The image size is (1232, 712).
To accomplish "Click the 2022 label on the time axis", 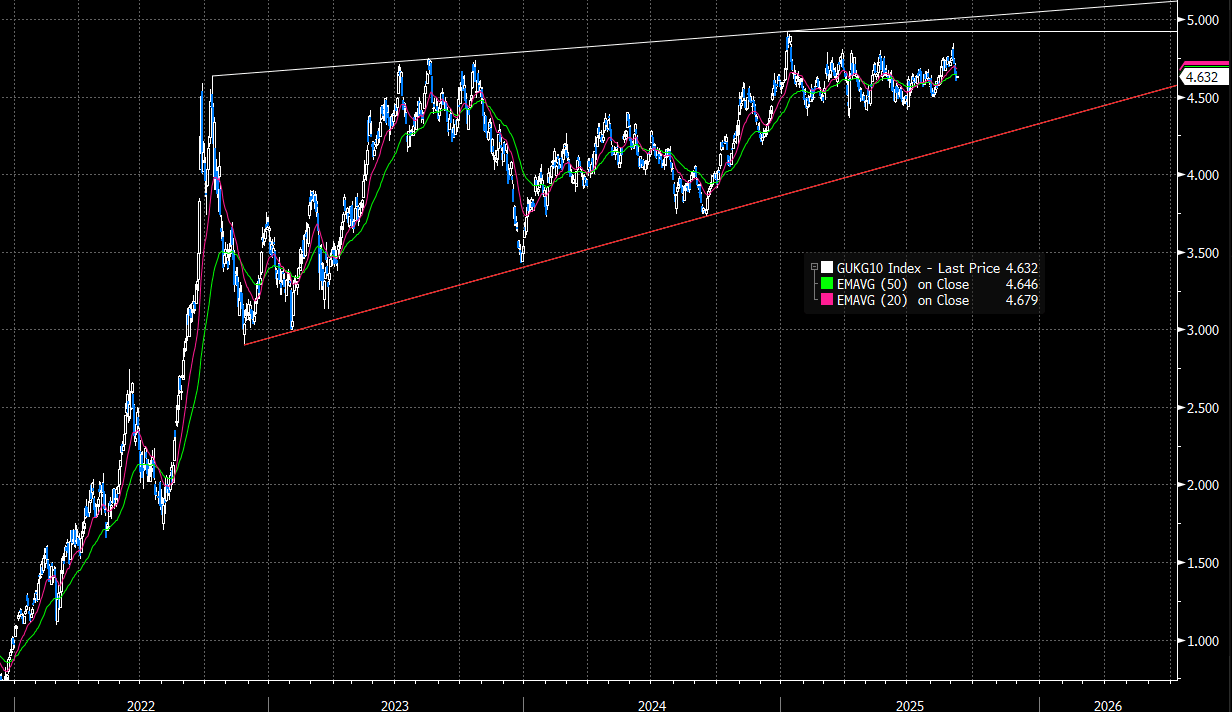I will point(141,704).
